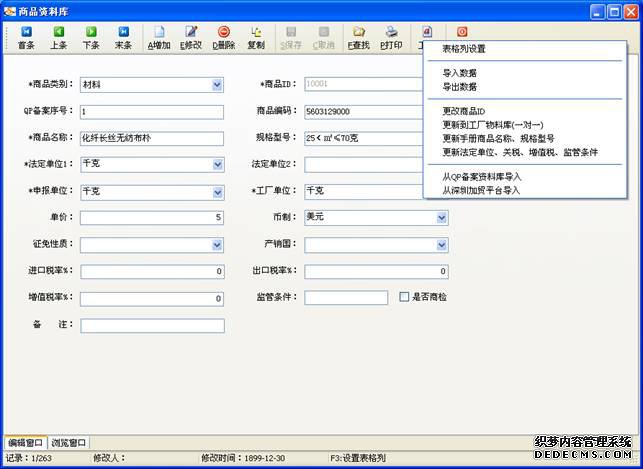
Task: Choose 更改商品ID from the menu
Action: click(x=463, y=111)
